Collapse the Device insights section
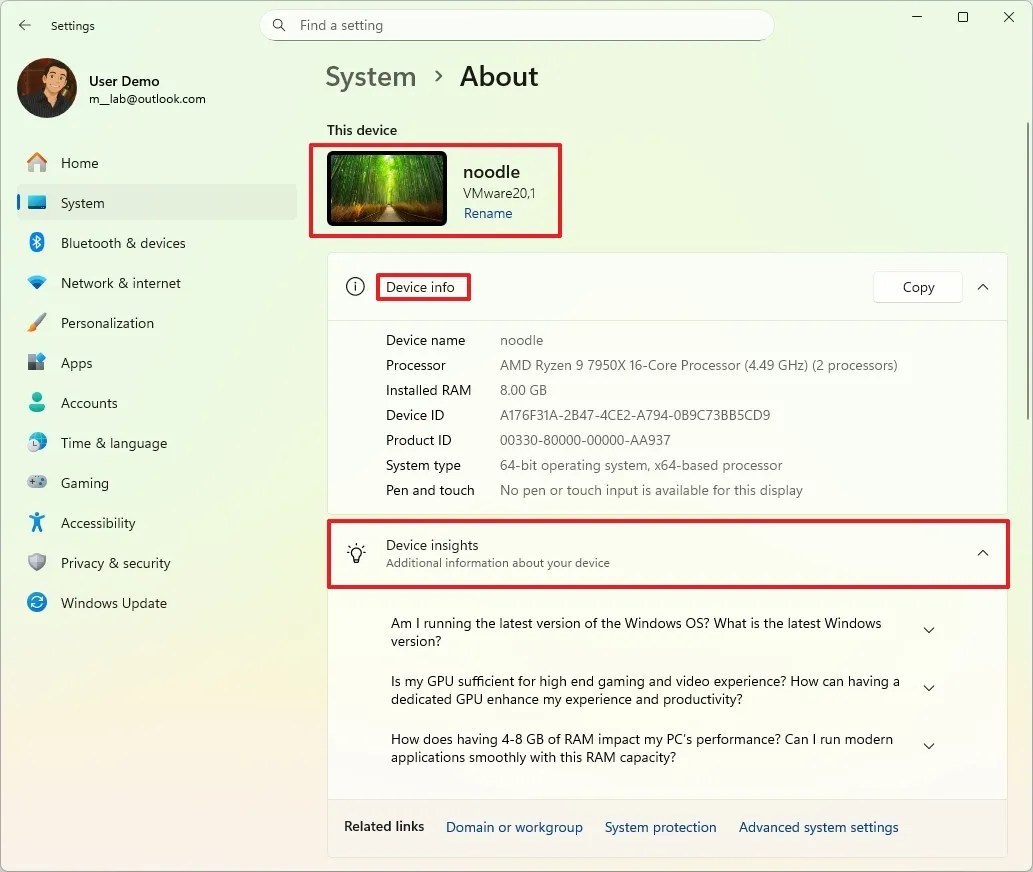1033x872 pixels. coord(982,553)
